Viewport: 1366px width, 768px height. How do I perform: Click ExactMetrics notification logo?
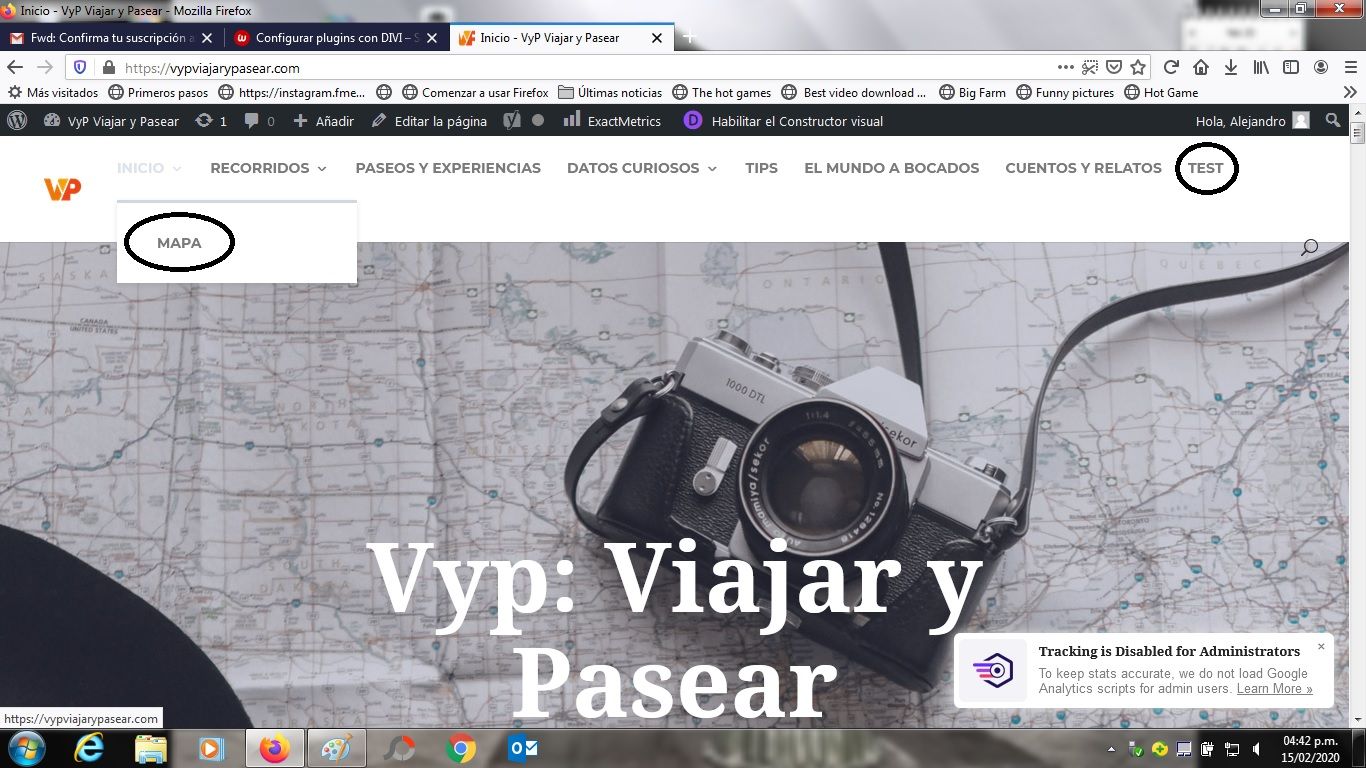click(993, 670)
